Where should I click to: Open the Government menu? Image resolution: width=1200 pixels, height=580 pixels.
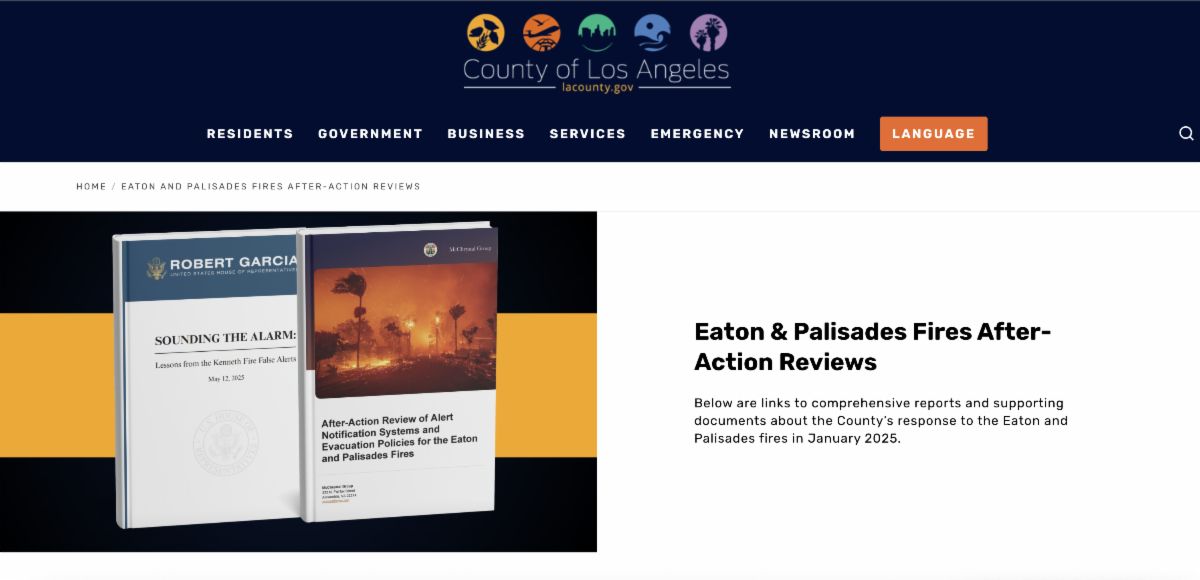(x=370, y=134)
